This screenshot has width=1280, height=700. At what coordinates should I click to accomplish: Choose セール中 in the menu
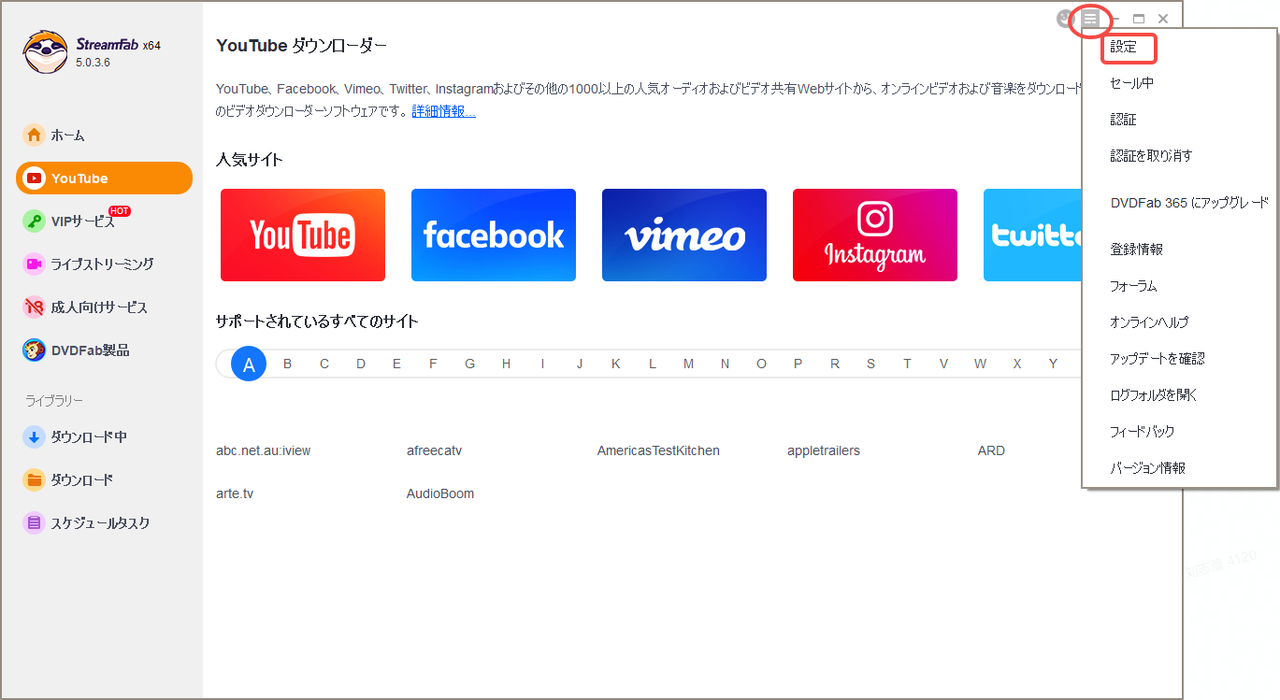tap(1132, 83)
